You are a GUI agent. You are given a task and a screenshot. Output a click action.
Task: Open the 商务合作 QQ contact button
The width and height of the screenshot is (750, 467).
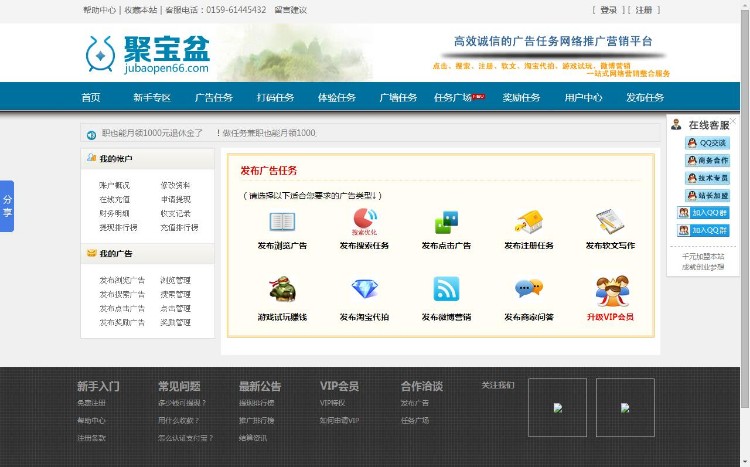[x=707, y=160]
